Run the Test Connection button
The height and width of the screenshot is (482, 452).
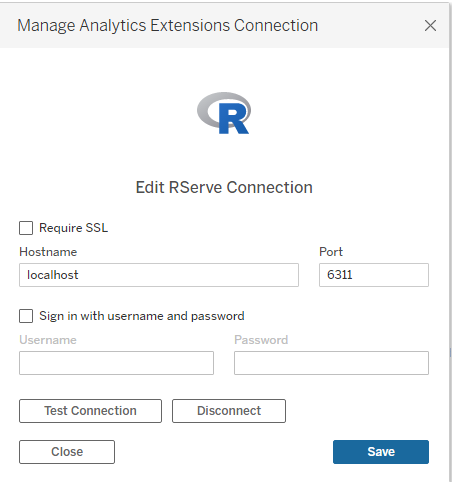click(x=90, y=411)
